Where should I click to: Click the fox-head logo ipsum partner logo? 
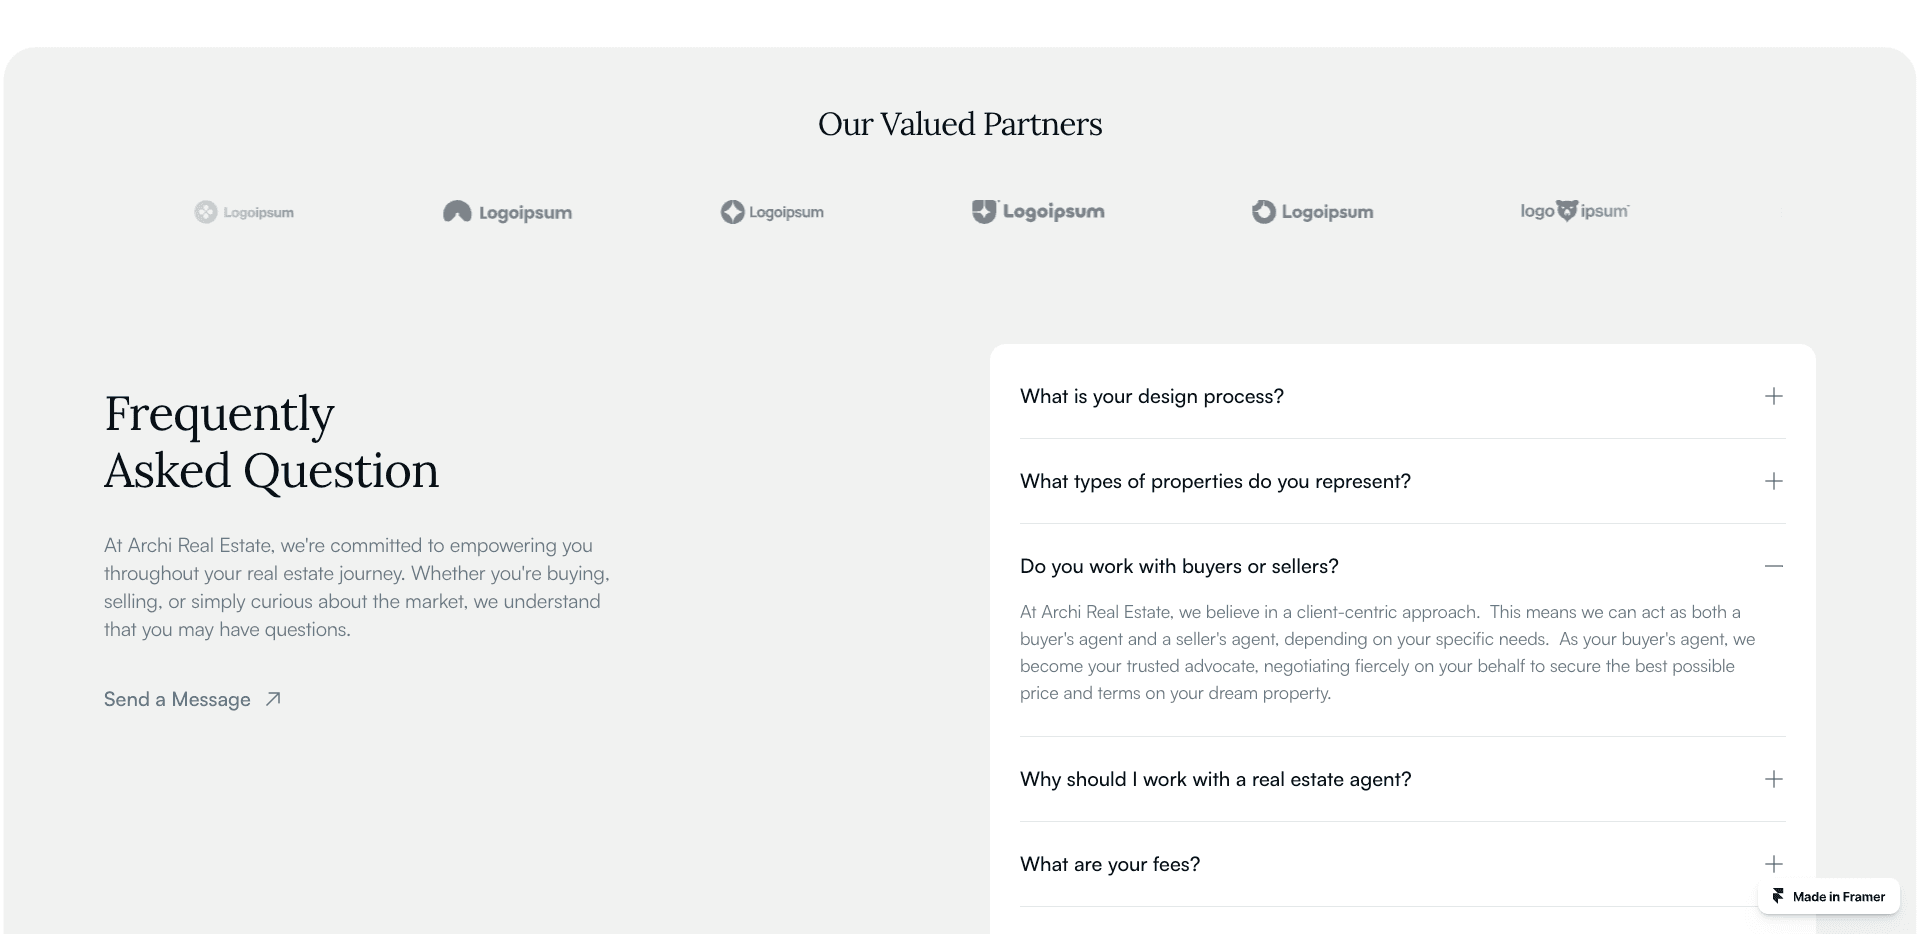tap(1575, 211)
